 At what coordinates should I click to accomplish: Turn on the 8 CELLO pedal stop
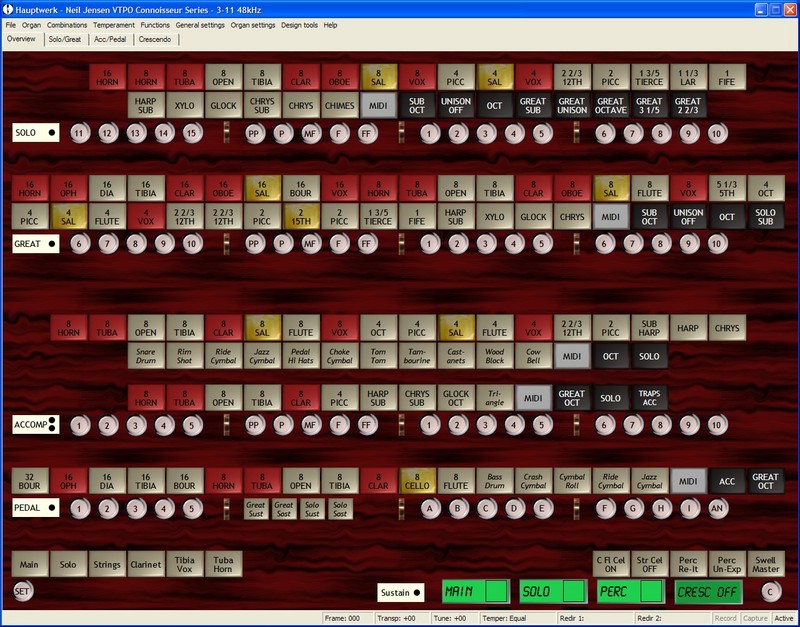coord(416,481)
